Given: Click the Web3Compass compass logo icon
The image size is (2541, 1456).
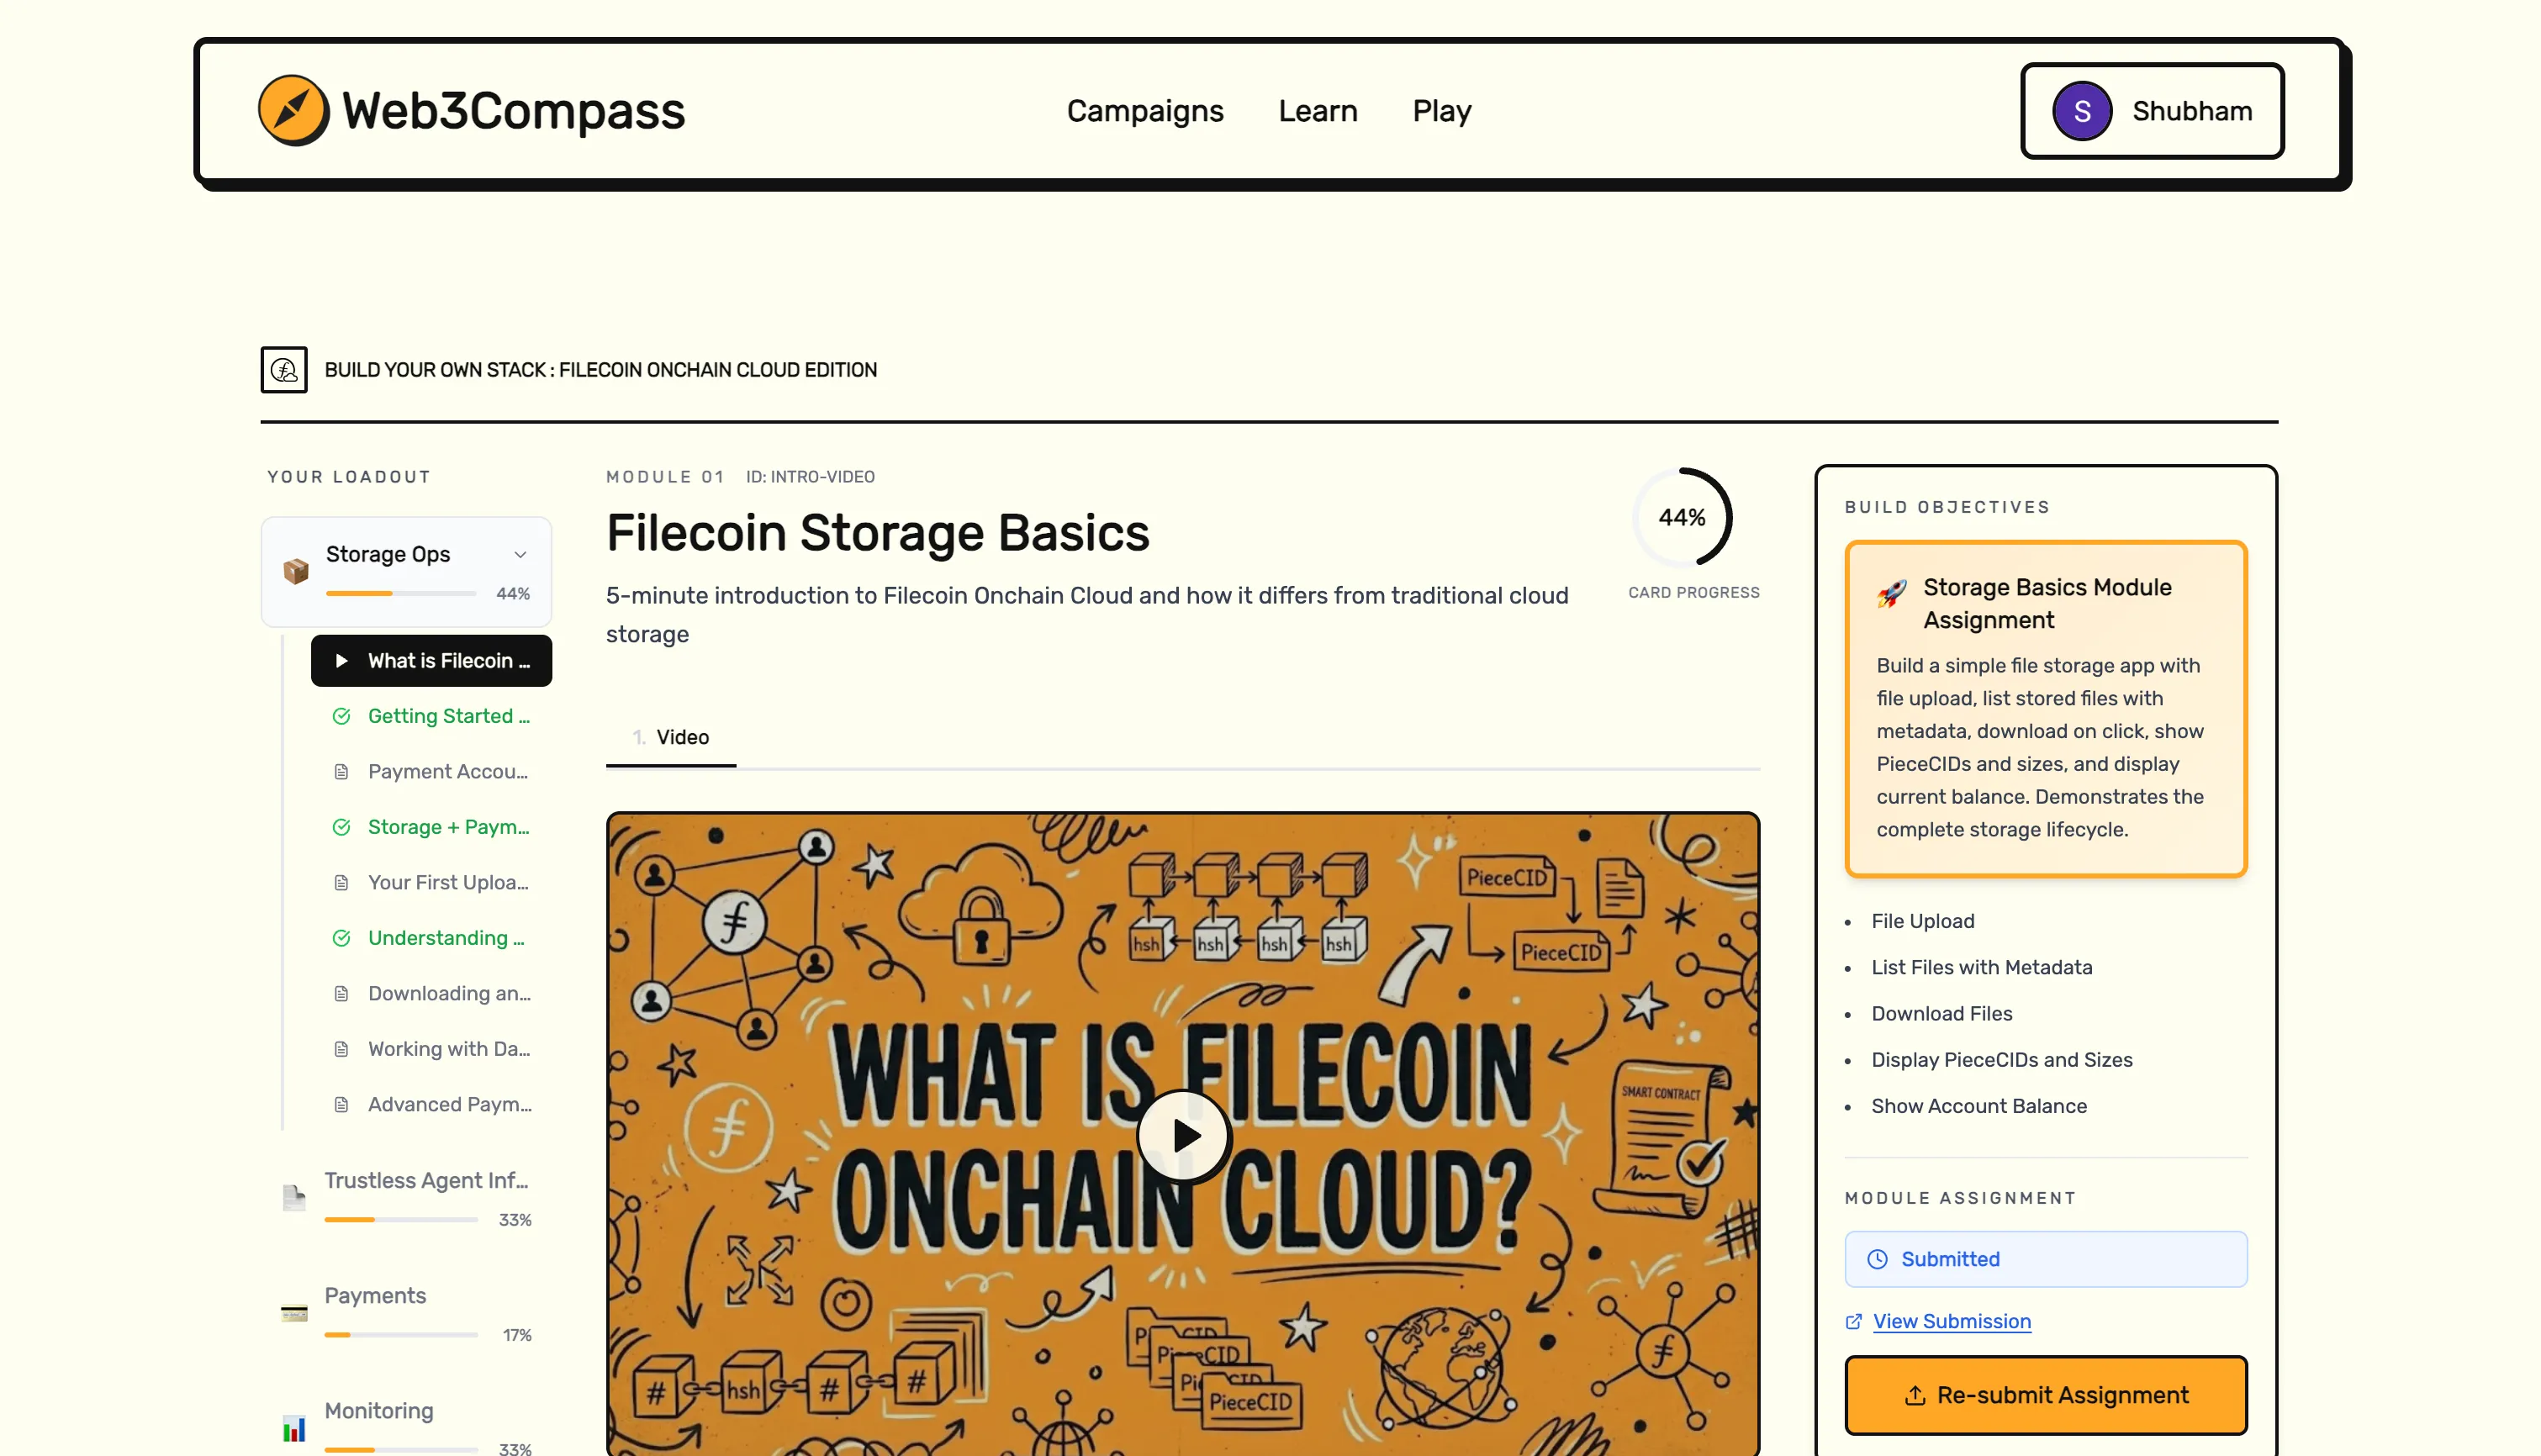Looking at the screenshot, I should 293,110.
